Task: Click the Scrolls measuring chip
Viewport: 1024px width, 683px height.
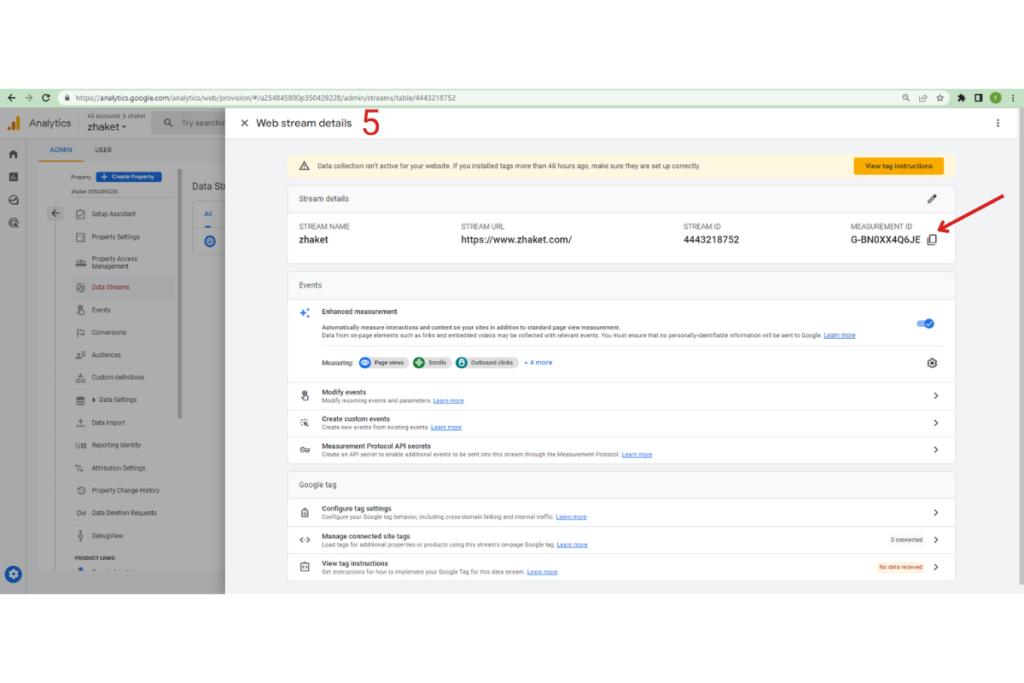Action: pos(432,362)
